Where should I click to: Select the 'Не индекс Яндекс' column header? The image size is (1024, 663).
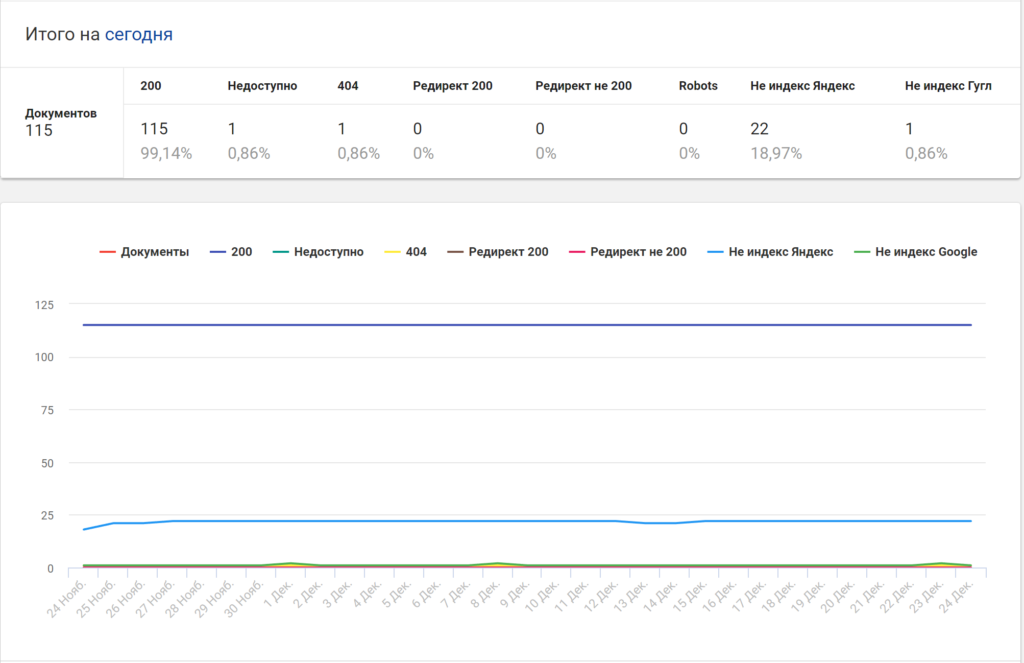(802, 86)
